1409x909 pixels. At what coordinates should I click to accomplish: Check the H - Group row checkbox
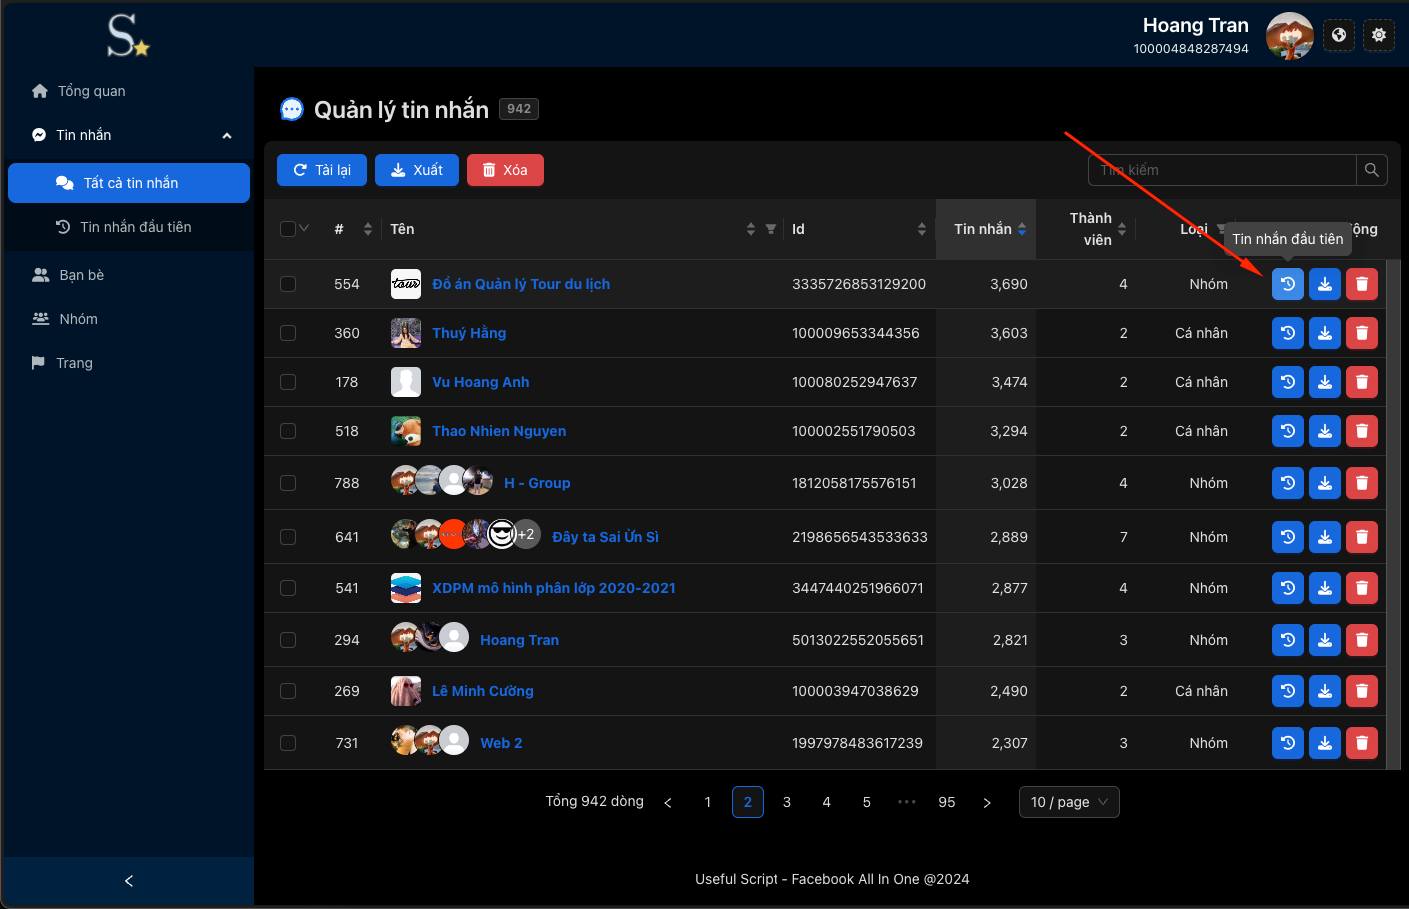(x=288, y=483)
